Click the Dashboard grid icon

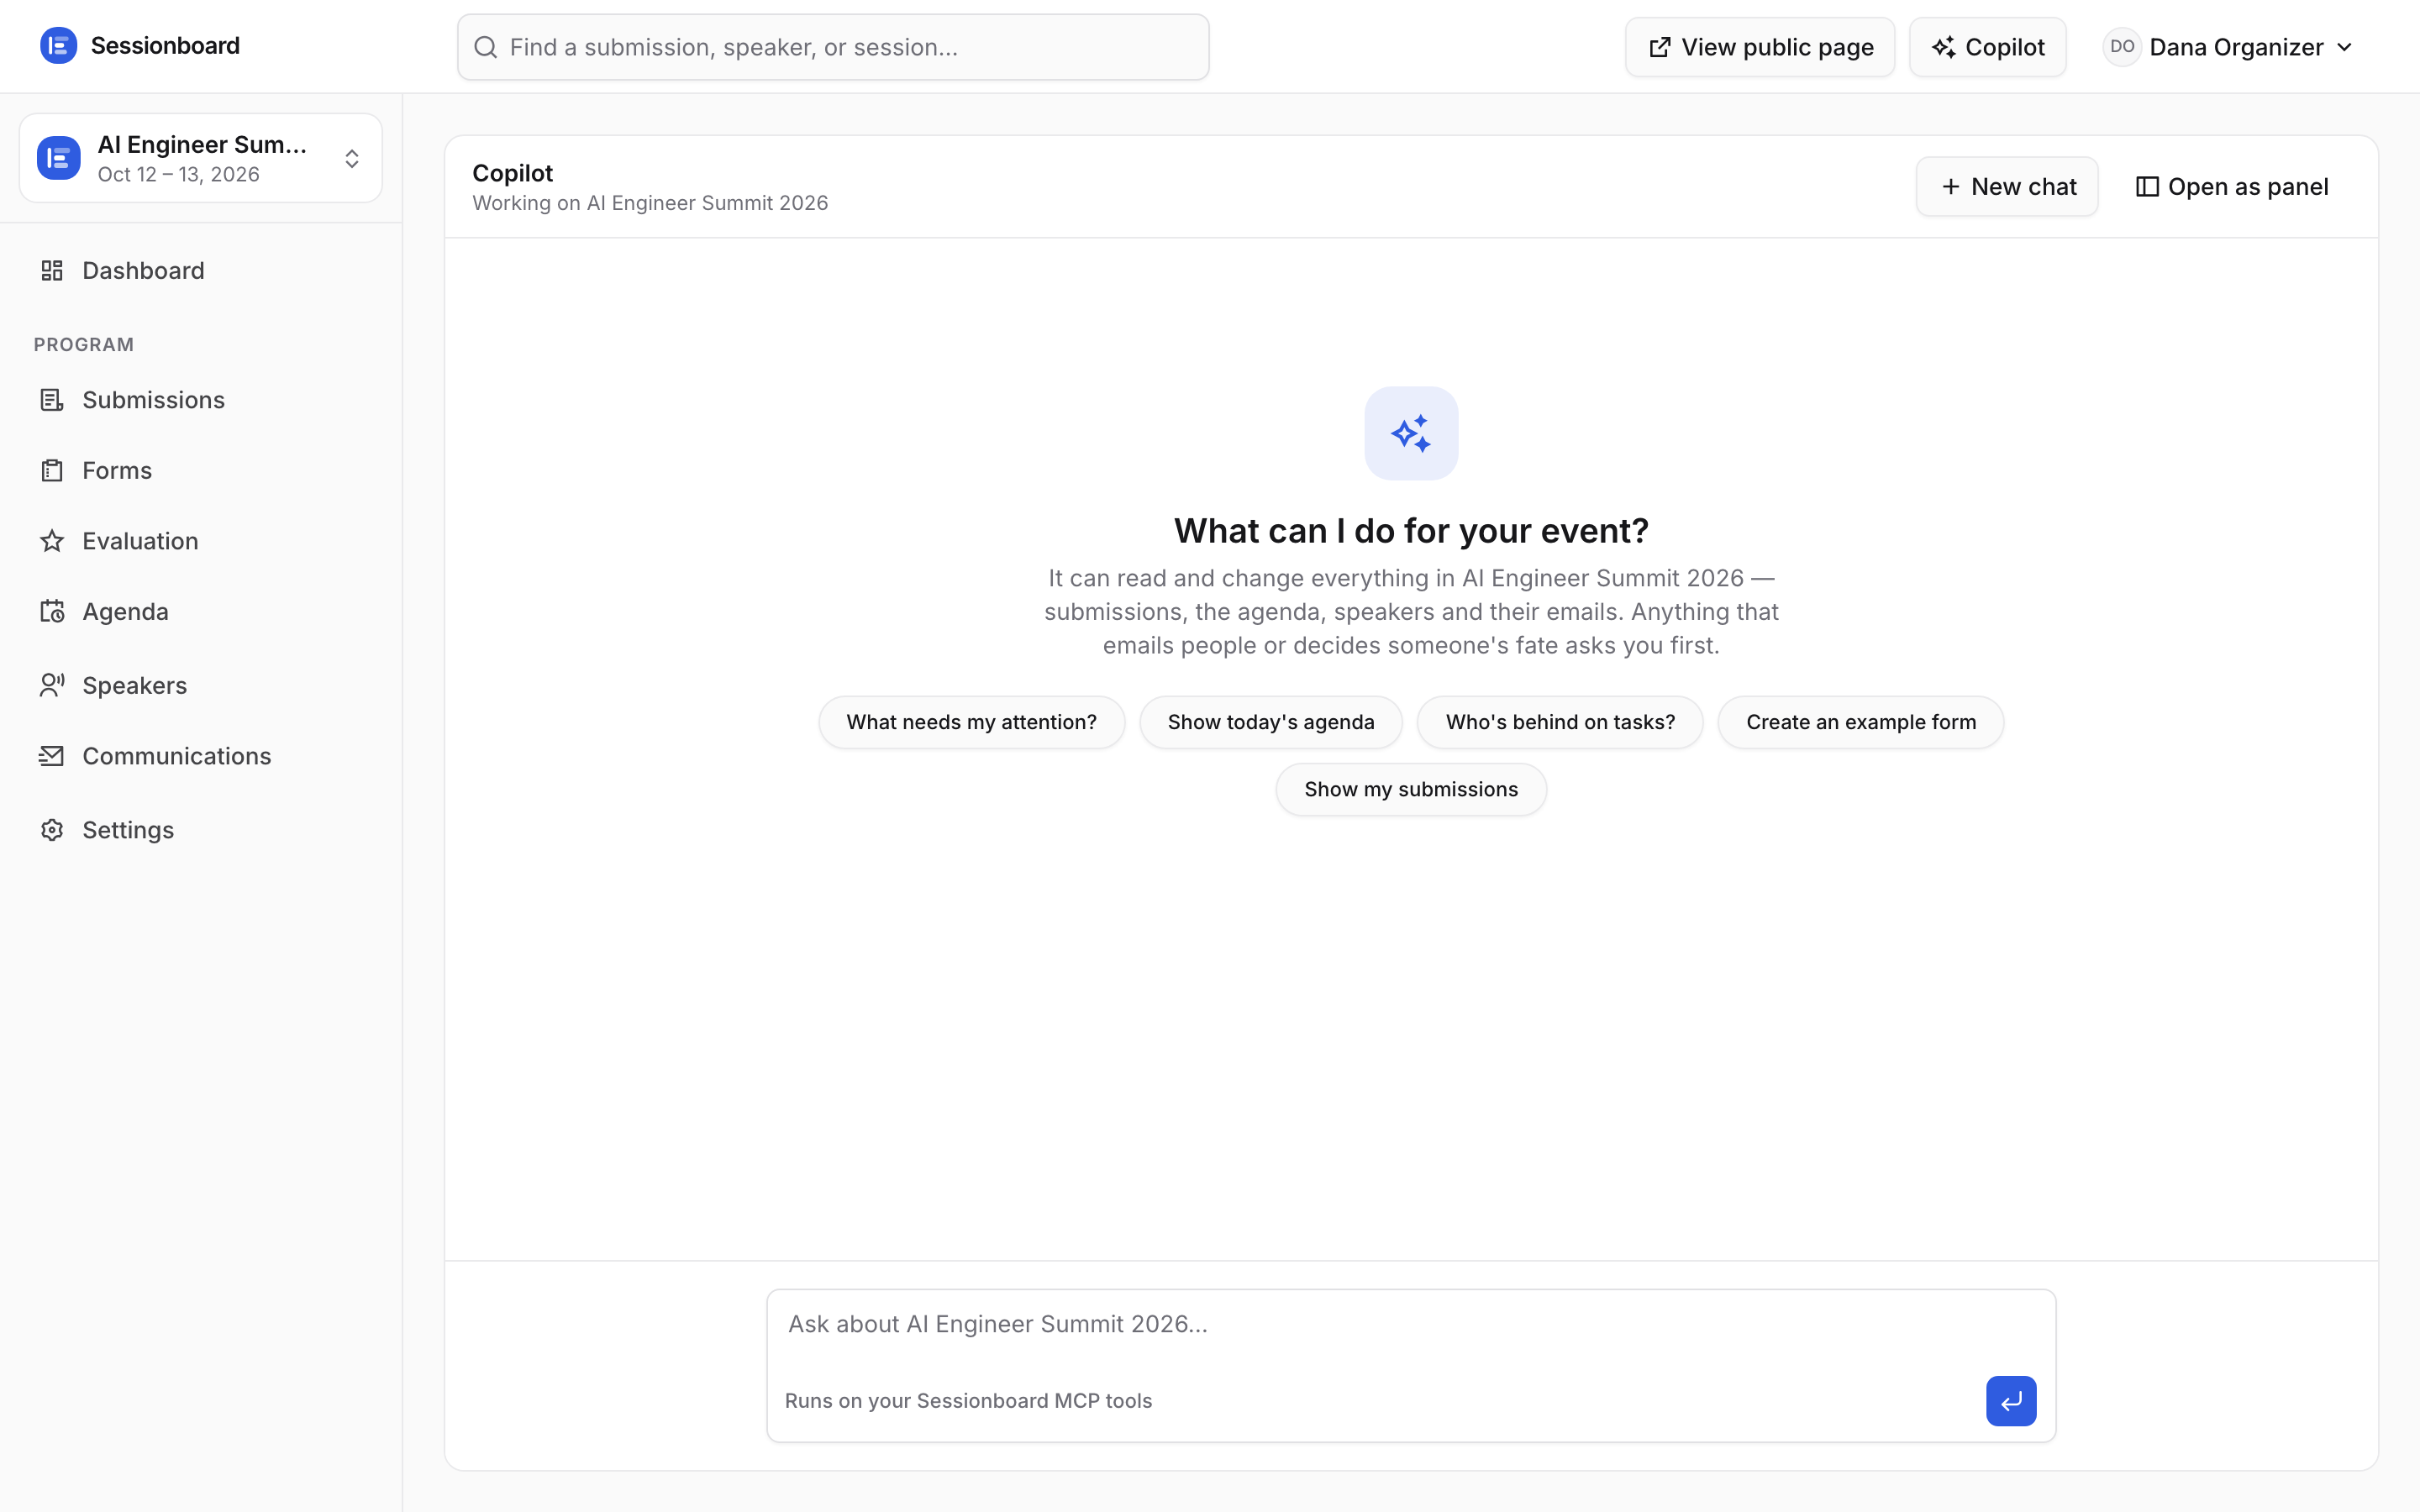tap(52, 271)
